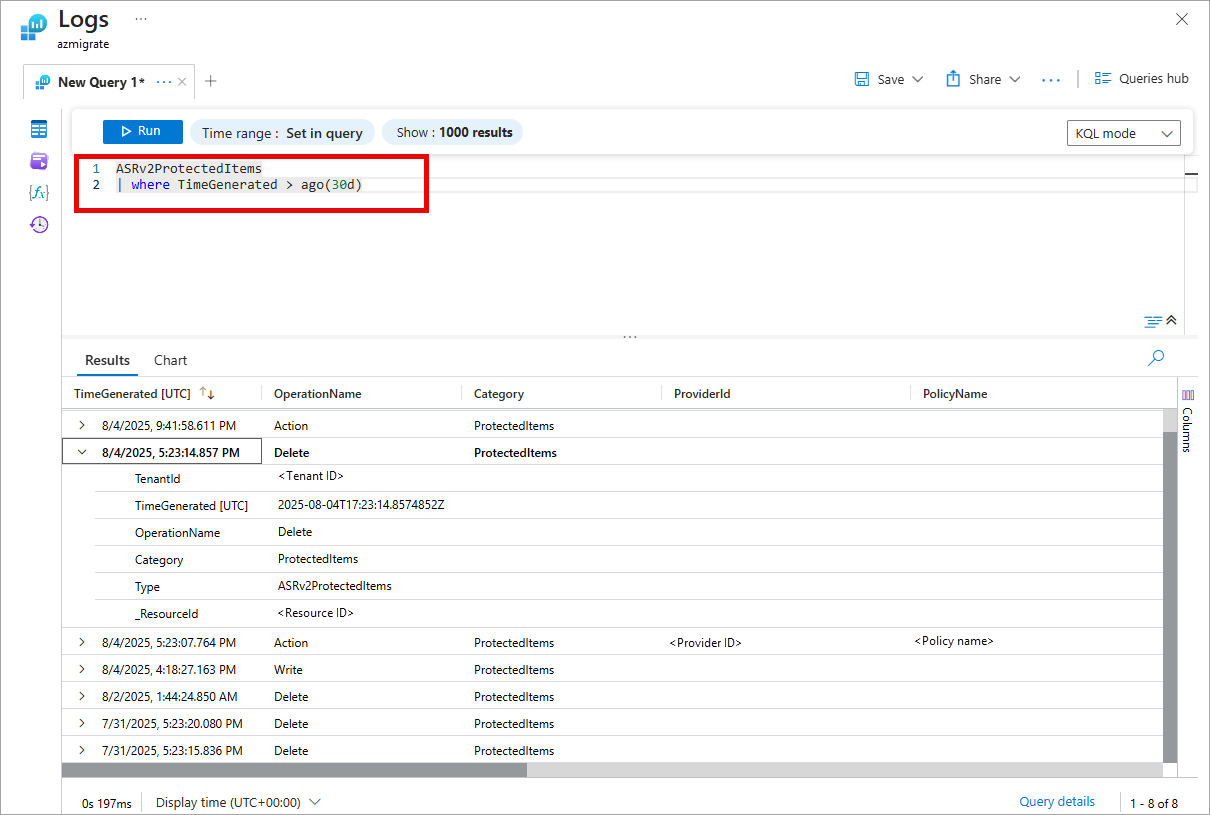
Task: Collapse the query editor with chevron
Action: [x=1172, y=320]
